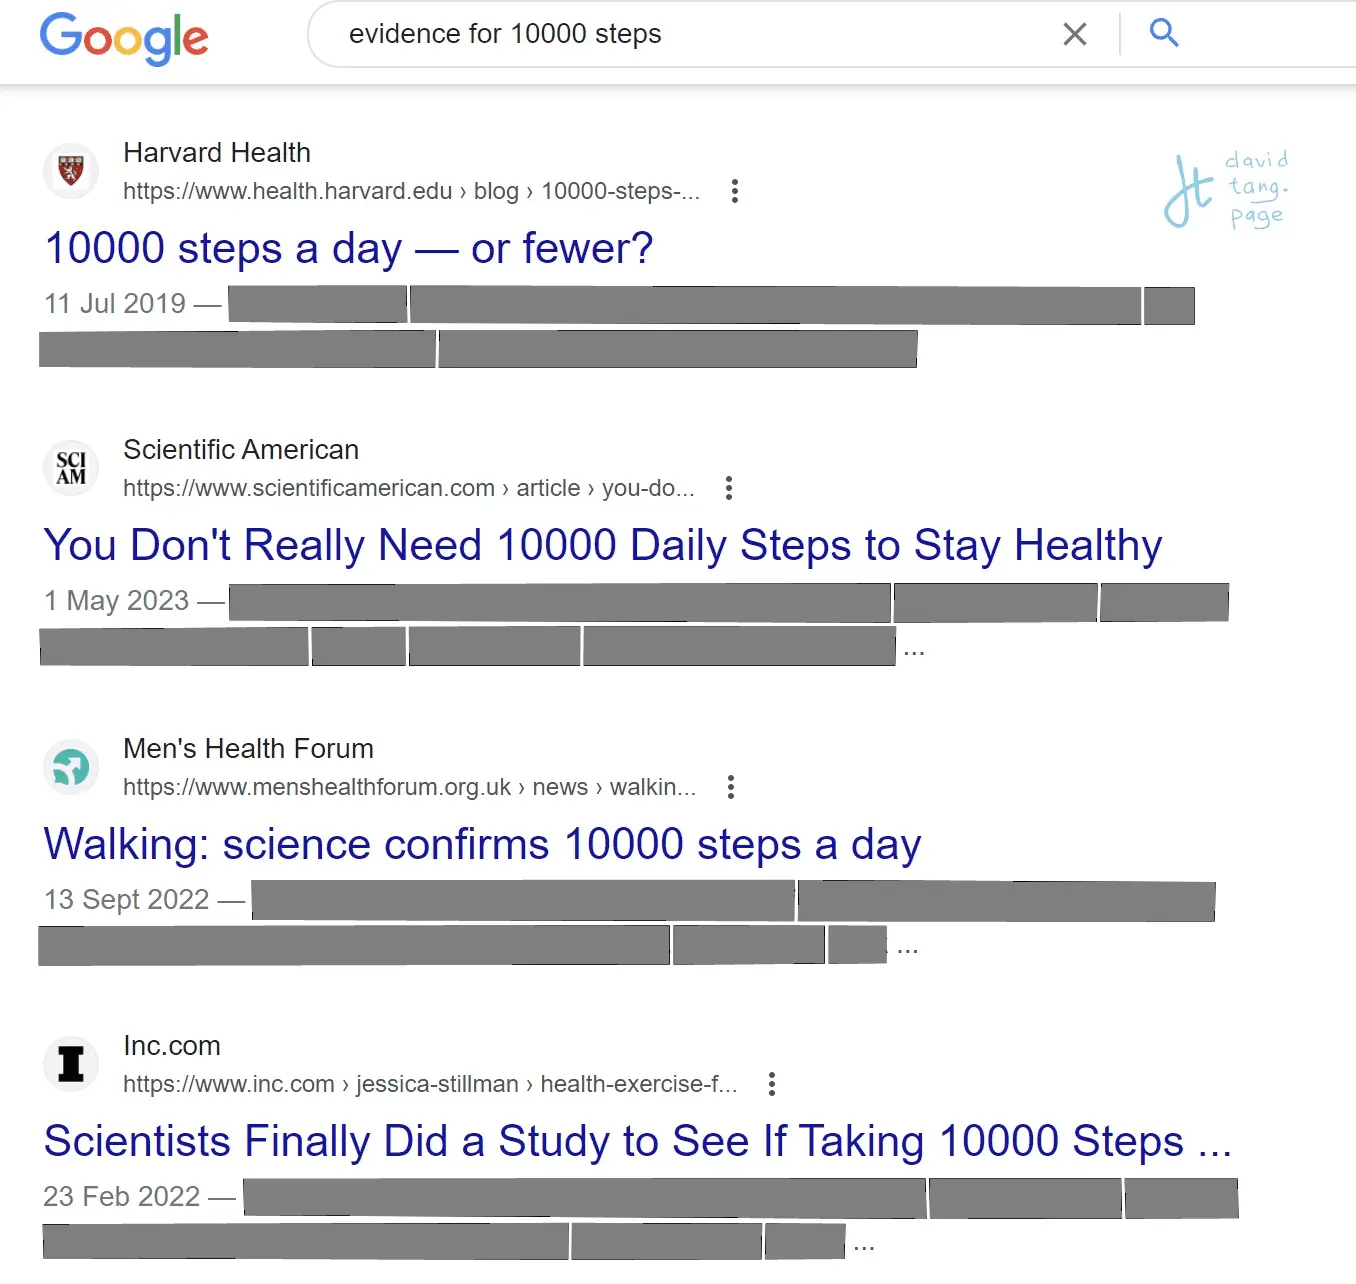
Task: Open Inc.com result three-dot menu
Action: (x=772, y=1084)
